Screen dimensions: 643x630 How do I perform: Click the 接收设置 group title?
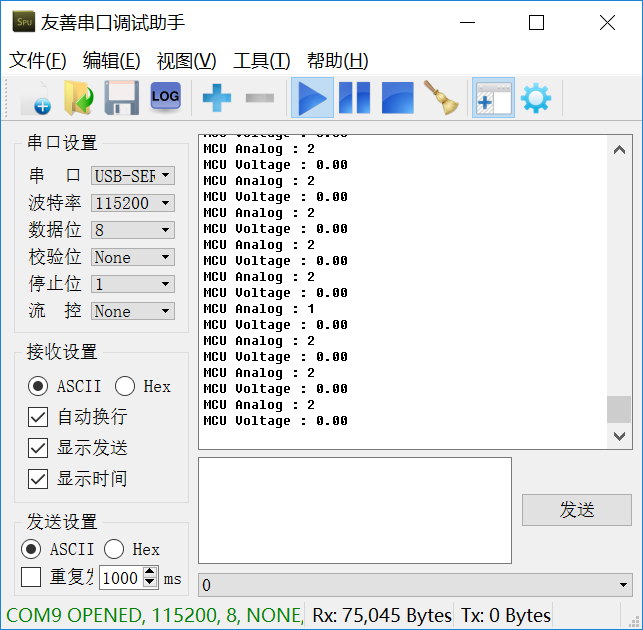pyautogui.click(x=62, y=352)
